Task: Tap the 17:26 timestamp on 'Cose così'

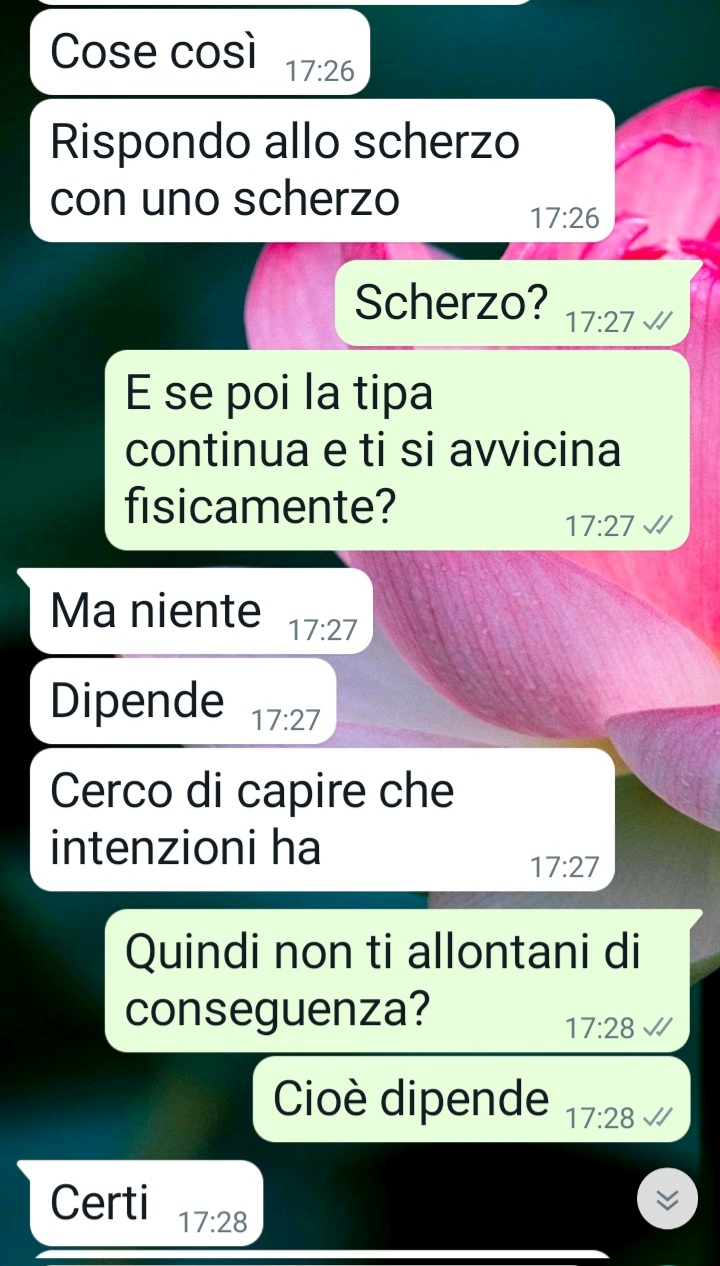Action: [320, 72]
